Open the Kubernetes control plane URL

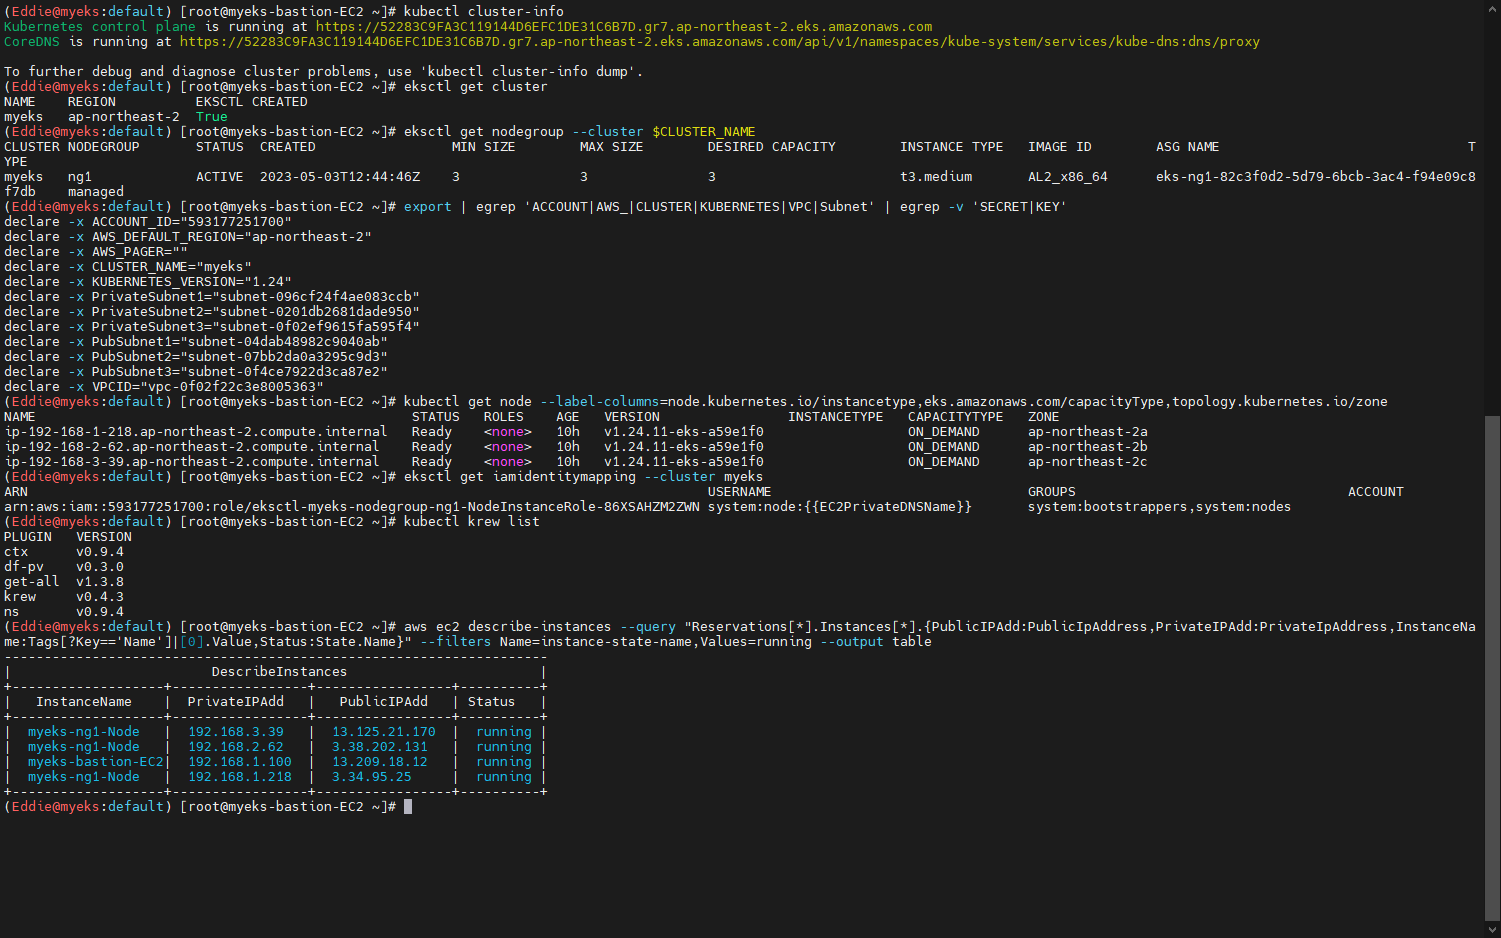coord(624,27)
